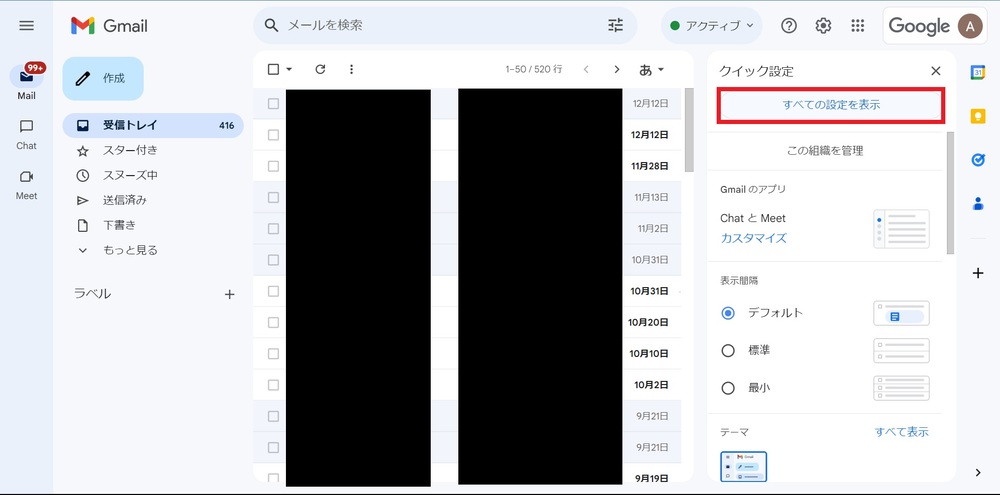
Task: Click the settings gear icon
Action: tap(823, 26)
